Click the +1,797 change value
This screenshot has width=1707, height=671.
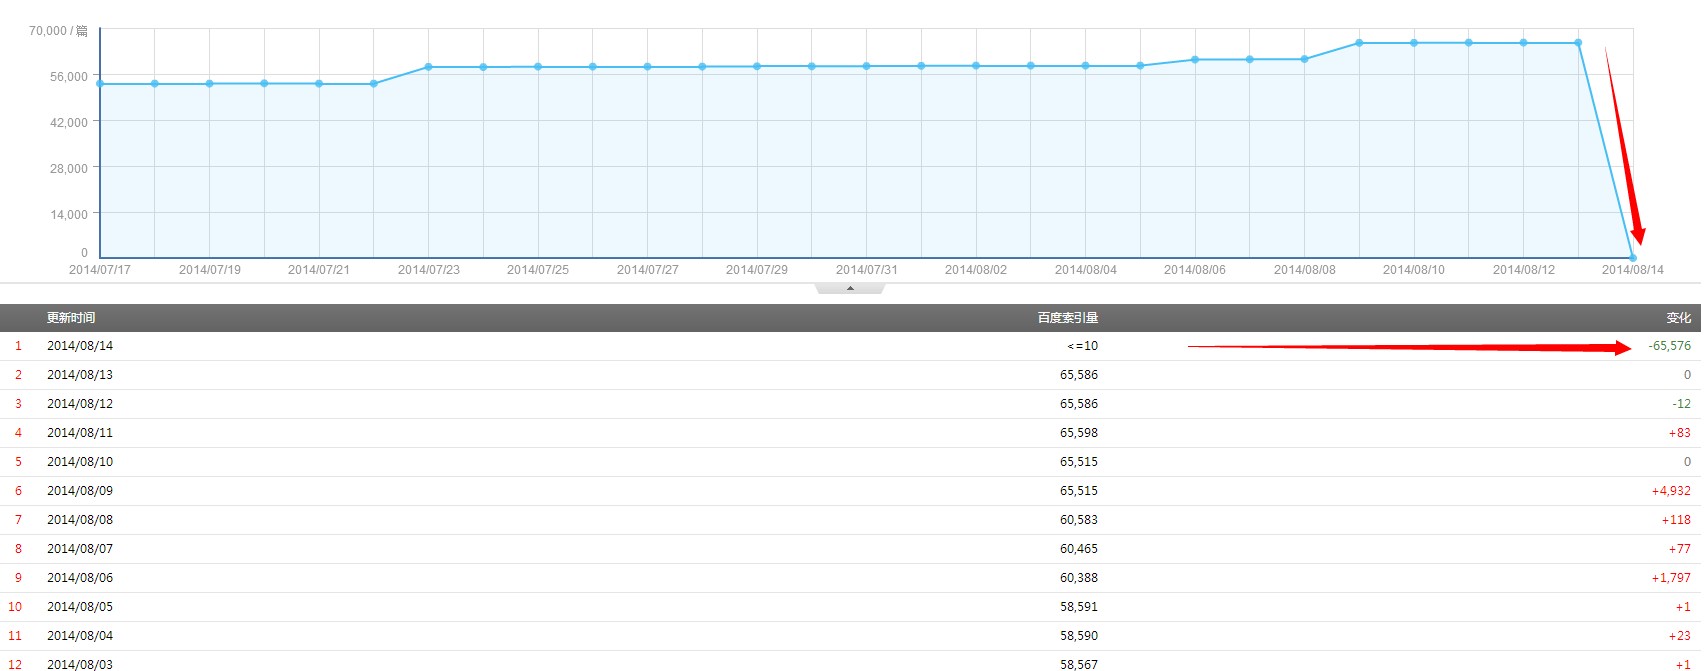pyautogui.click(x=1670, y=578)
